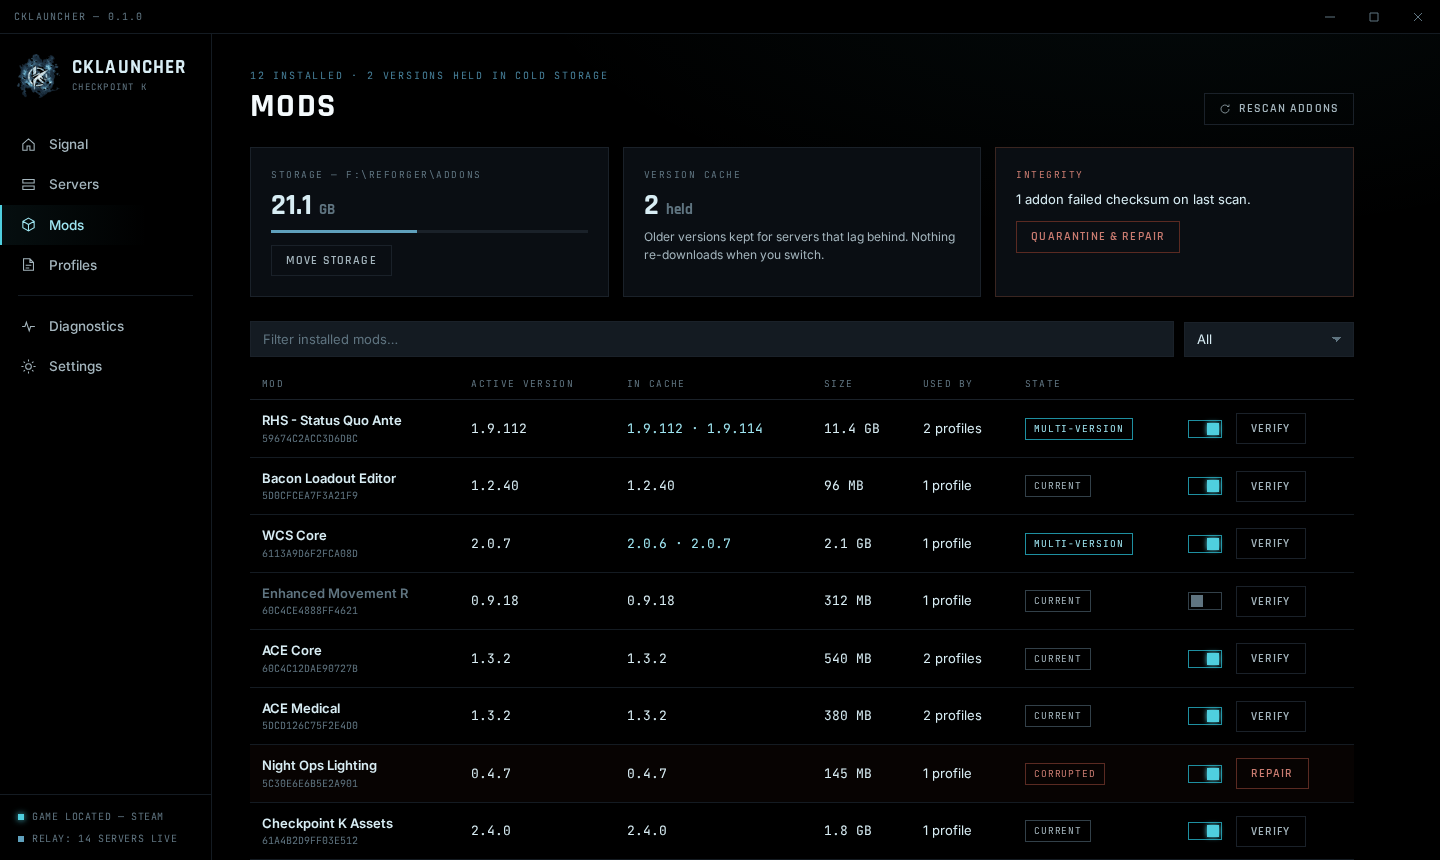Repair the Night Ops Lighting mod
Viewport: 1440px width, 860px height.
click(1272, 774)
